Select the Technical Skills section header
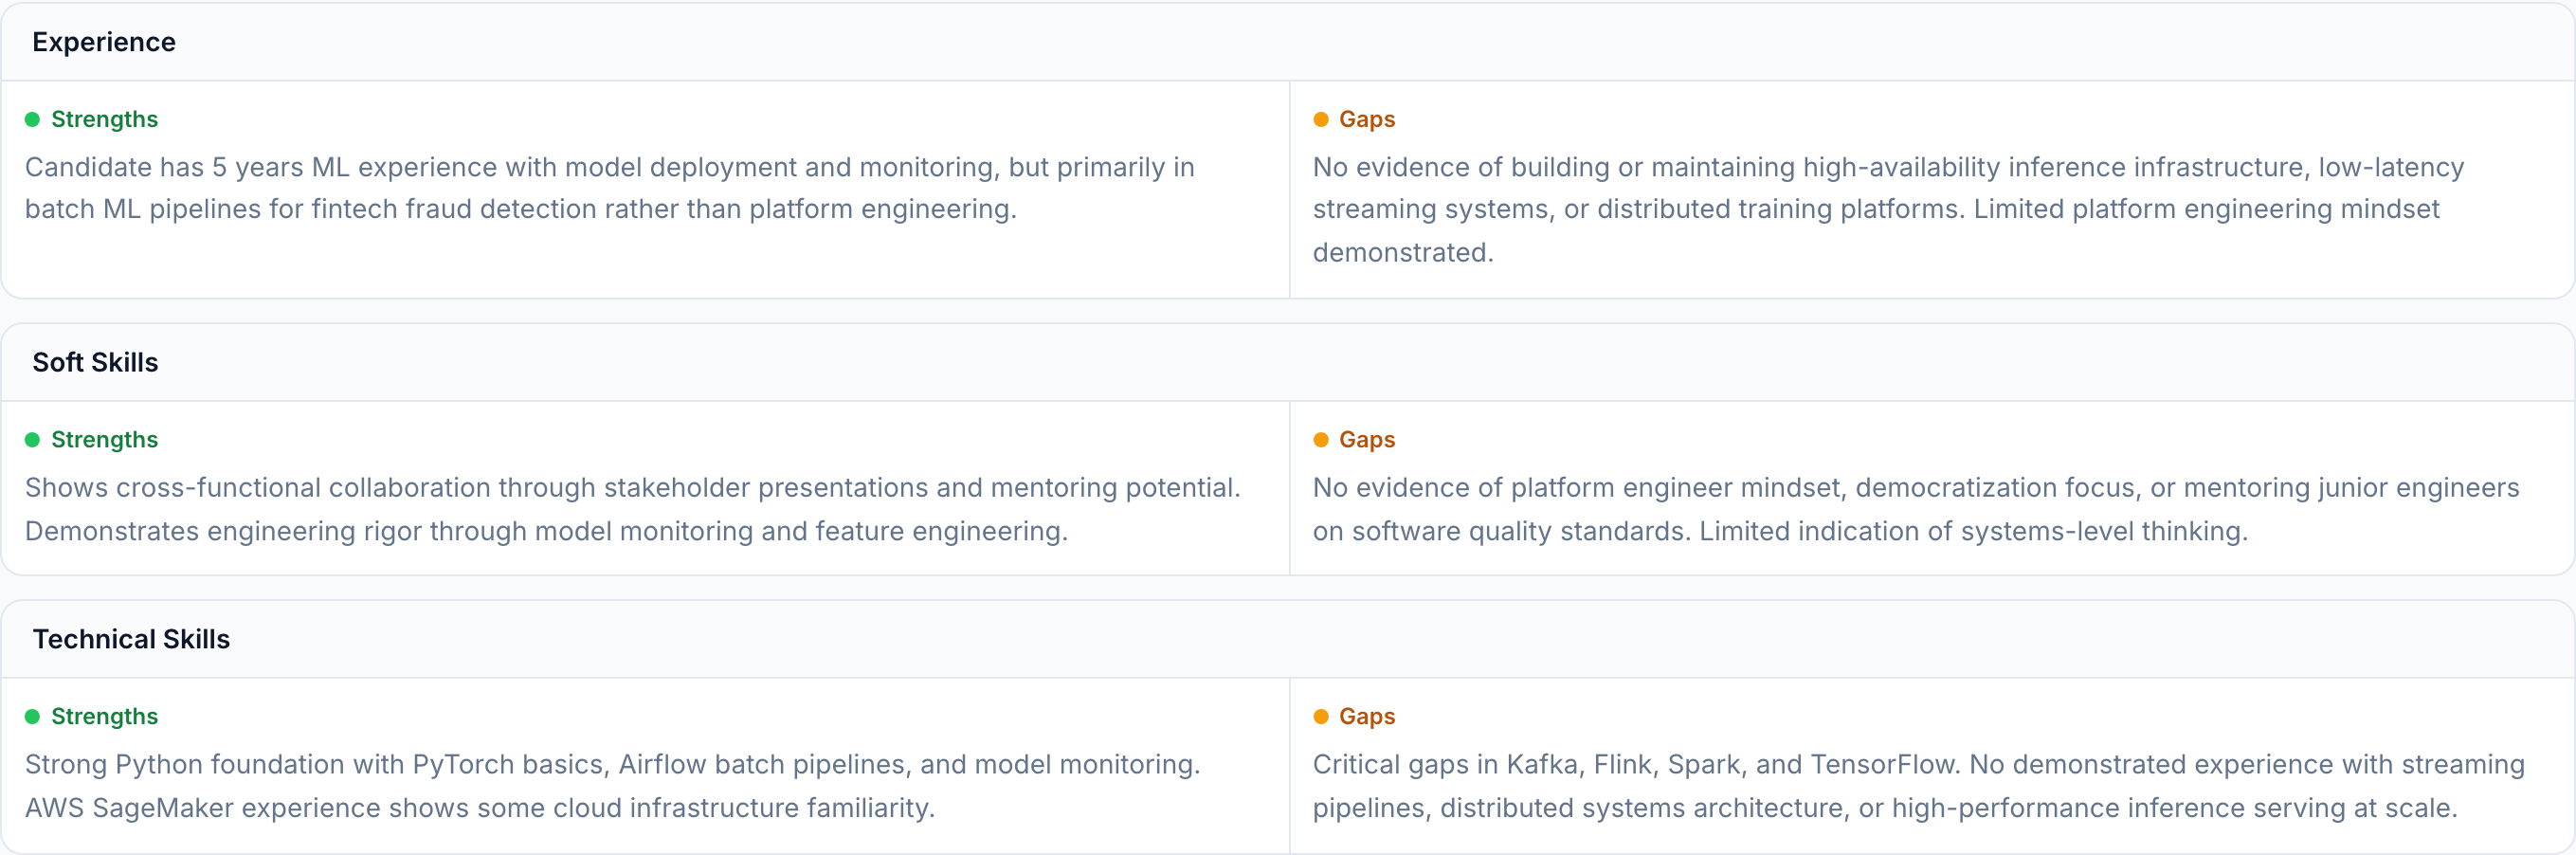 (x=131, y=639)
